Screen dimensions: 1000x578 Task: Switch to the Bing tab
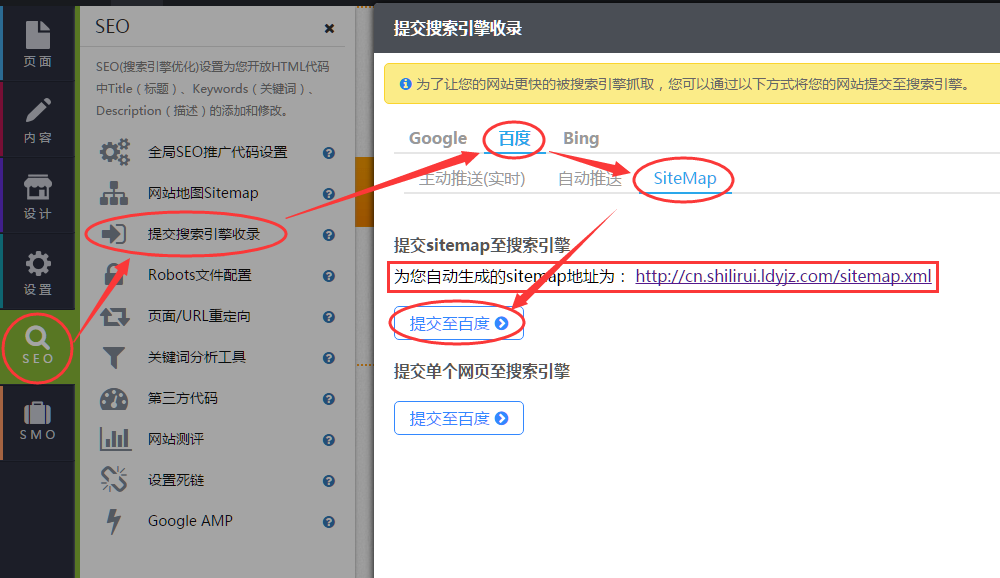point(581,138)
